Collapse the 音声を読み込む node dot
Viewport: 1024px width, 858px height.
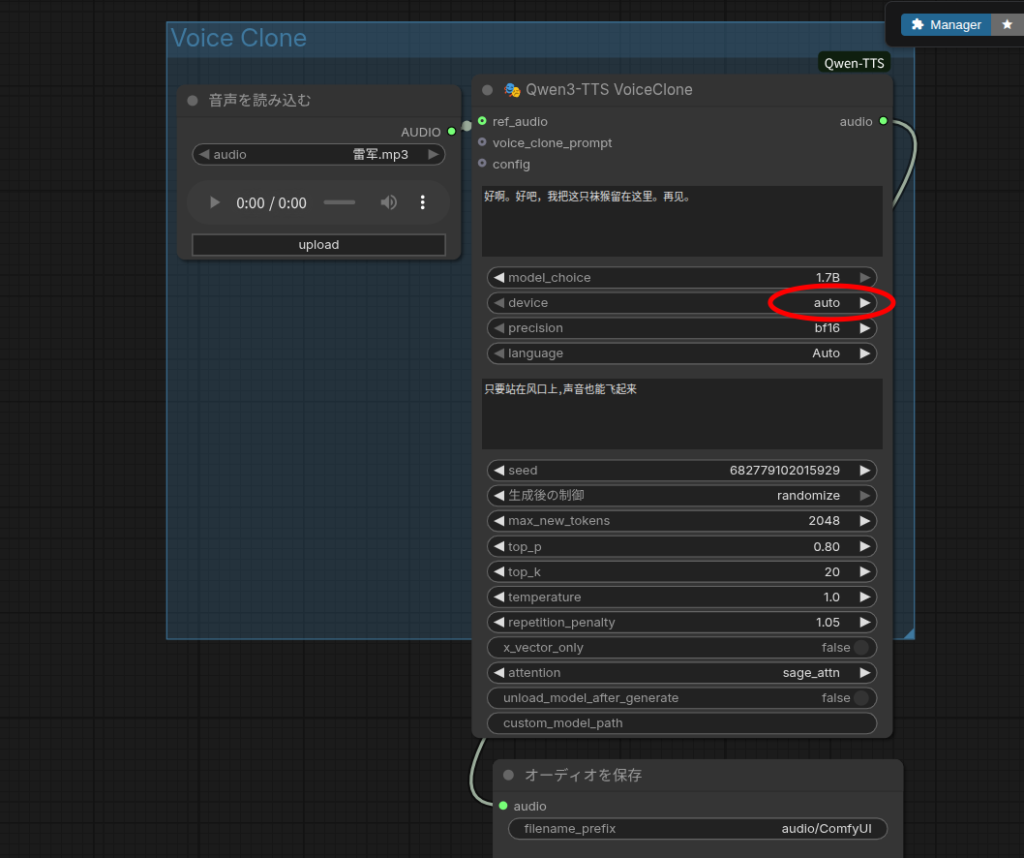192,100
